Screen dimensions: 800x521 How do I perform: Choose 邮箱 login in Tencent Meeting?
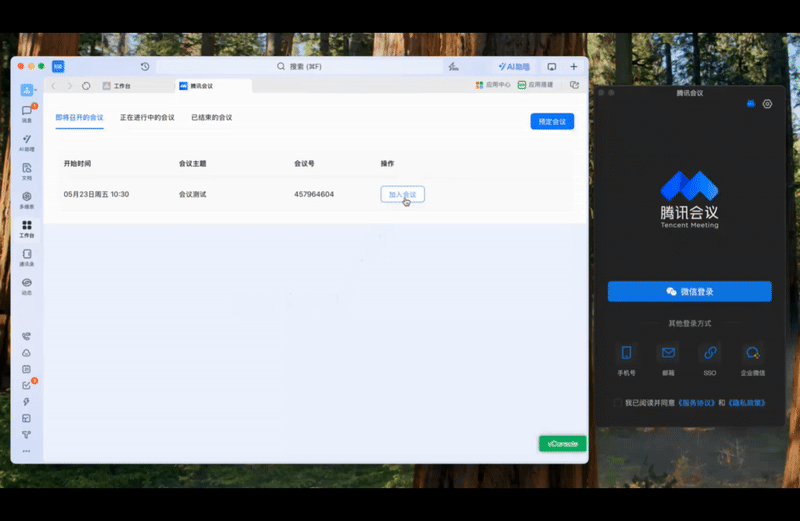(x=668, y=360)
